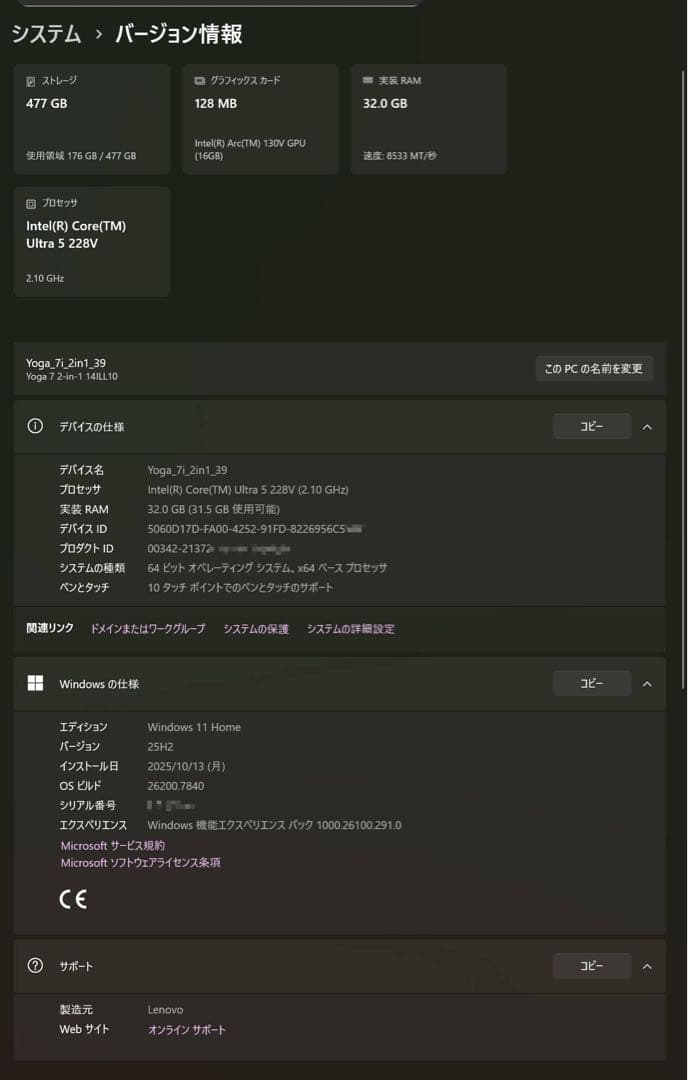The image size is (688, 1080).
Task: Open Microsoft サービス規約
Action: (113, 845)
